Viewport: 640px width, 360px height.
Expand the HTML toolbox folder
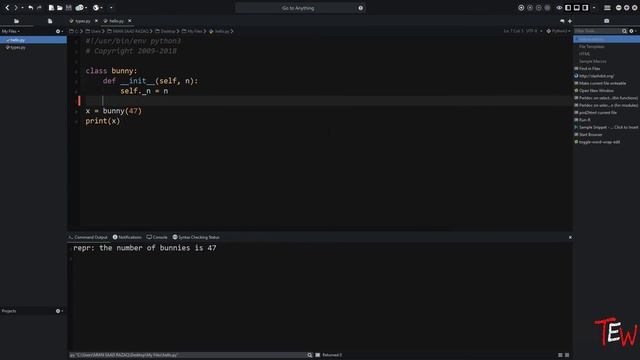coord(584,54)
